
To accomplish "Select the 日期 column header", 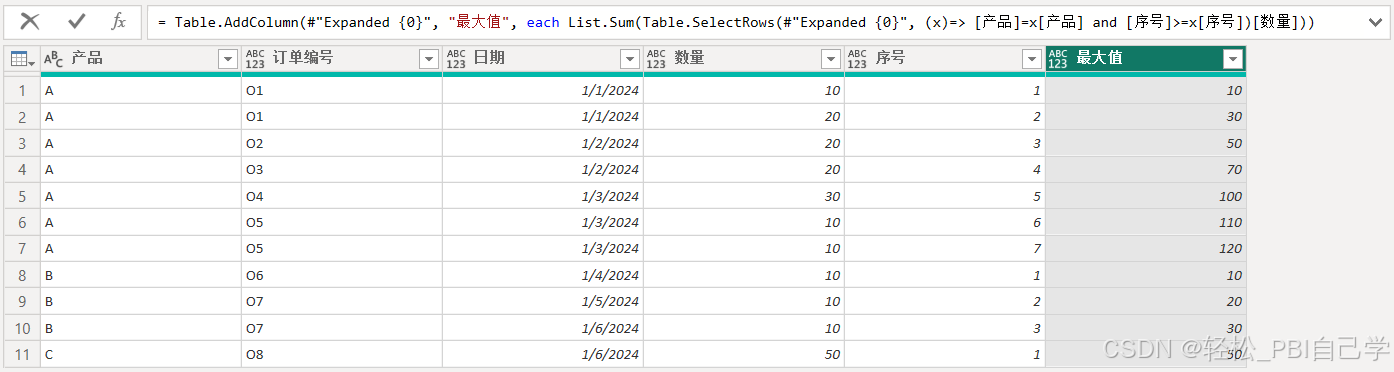I will pyautogui.click(x=543, y=60).
